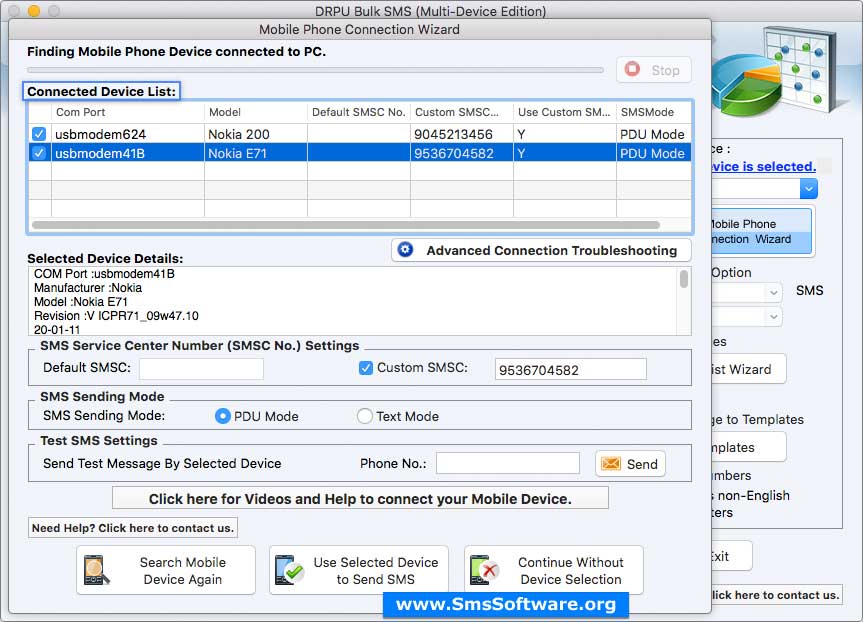Image resolution: width=863 pixels, height=622 pixels.
Task: Select the Nokia 200 cell
Action: click(256, 134)
